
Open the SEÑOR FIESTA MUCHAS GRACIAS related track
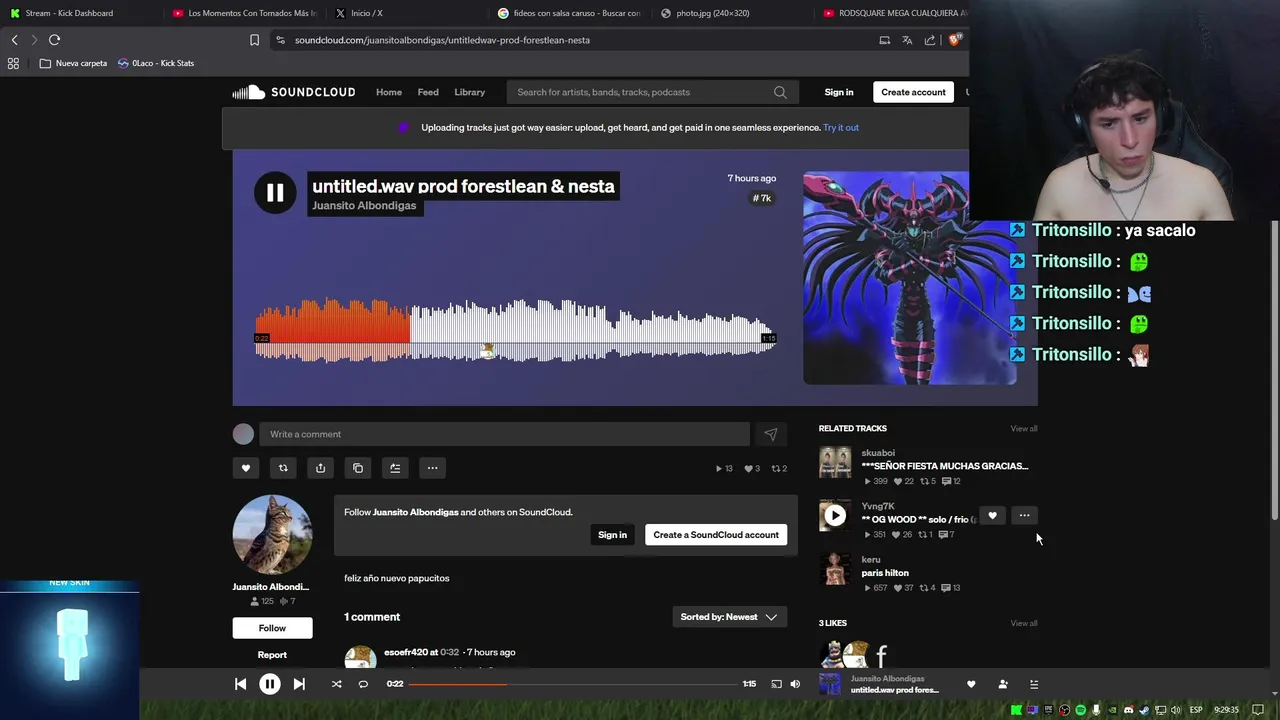tap(945, 466)
